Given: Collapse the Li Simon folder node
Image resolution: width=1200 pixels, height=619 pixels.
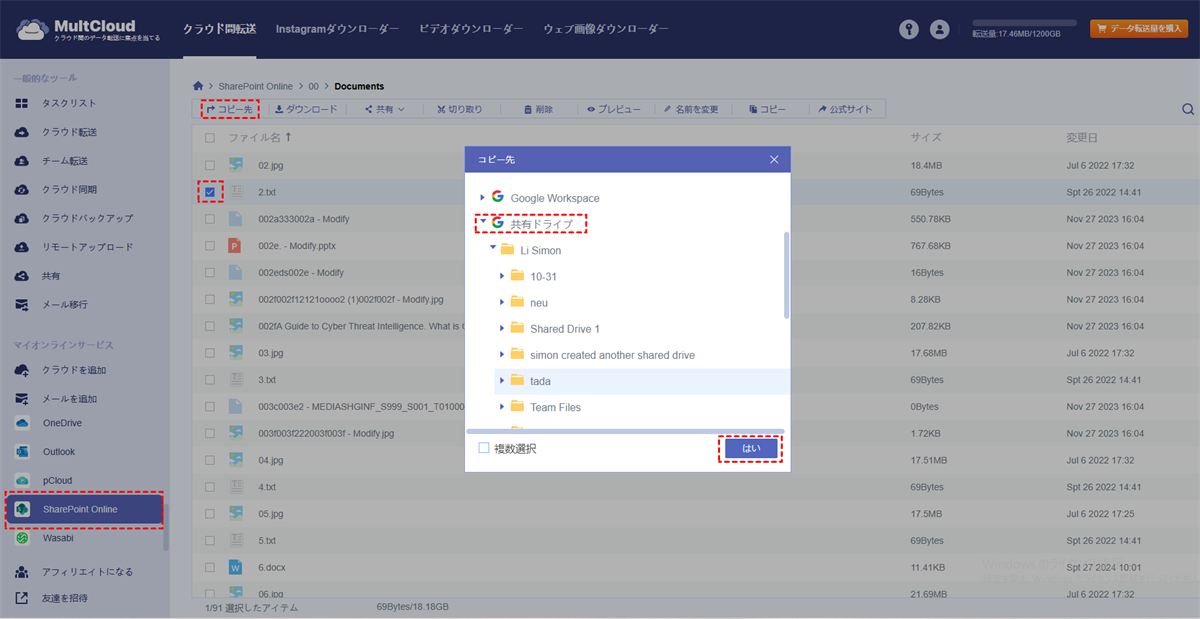Looking at the screenshot, I should click(x=492, y=250).
